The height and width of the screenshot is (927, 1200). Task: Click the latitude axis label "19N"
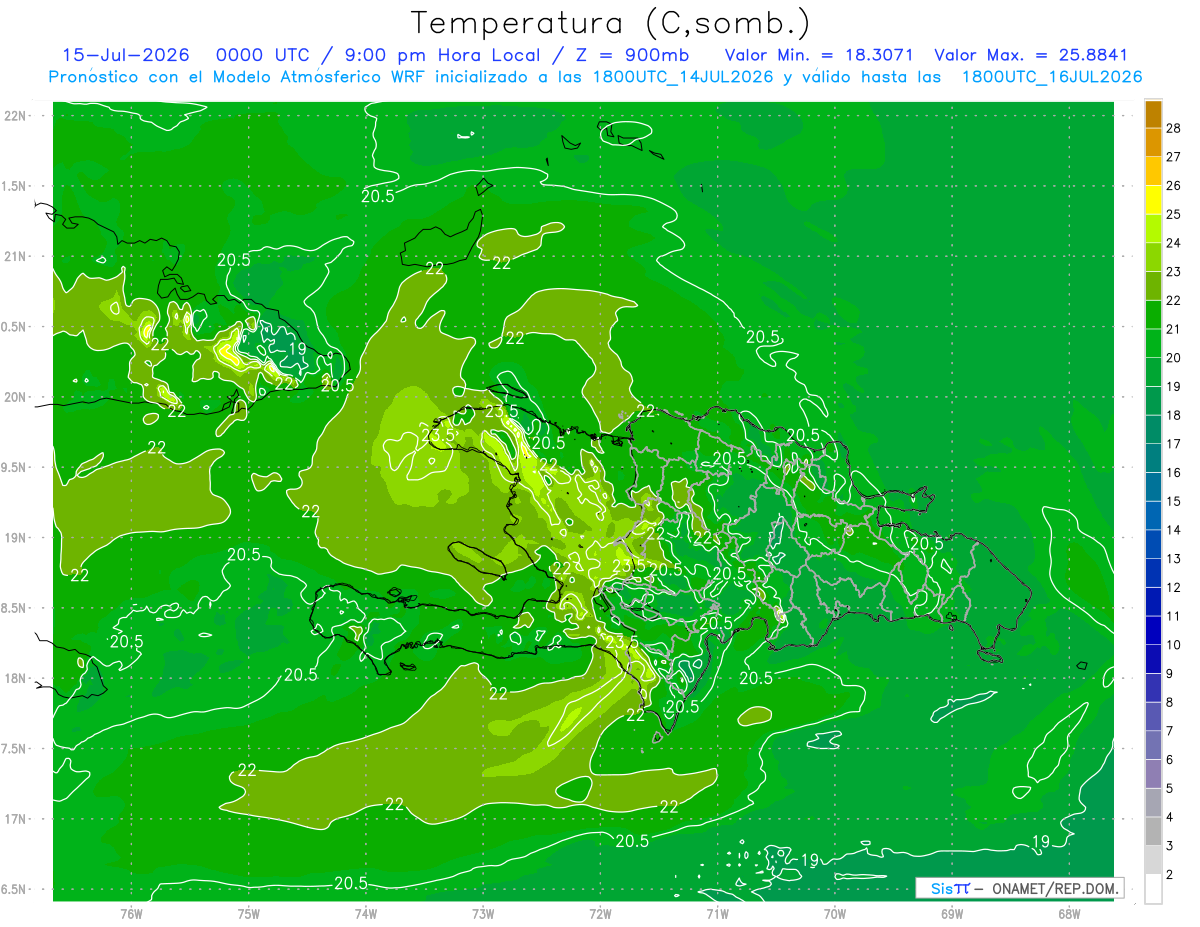(16, 538)
